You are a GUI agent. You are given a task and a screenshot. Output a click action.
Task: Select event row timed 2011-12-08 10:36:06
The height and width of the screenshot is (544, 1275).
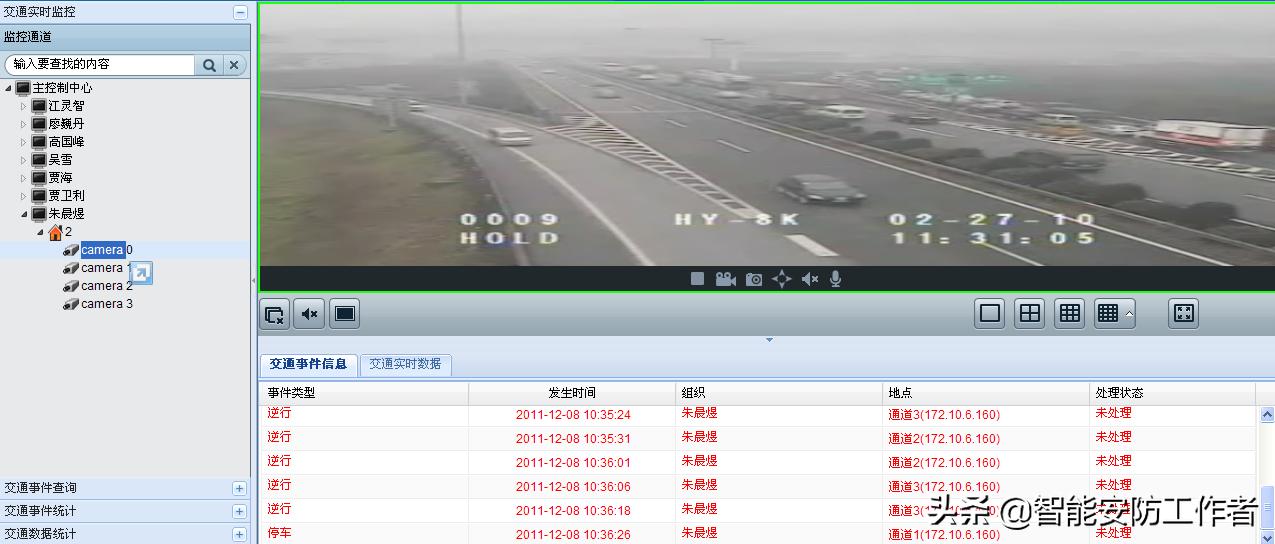[x=757, y=486]
